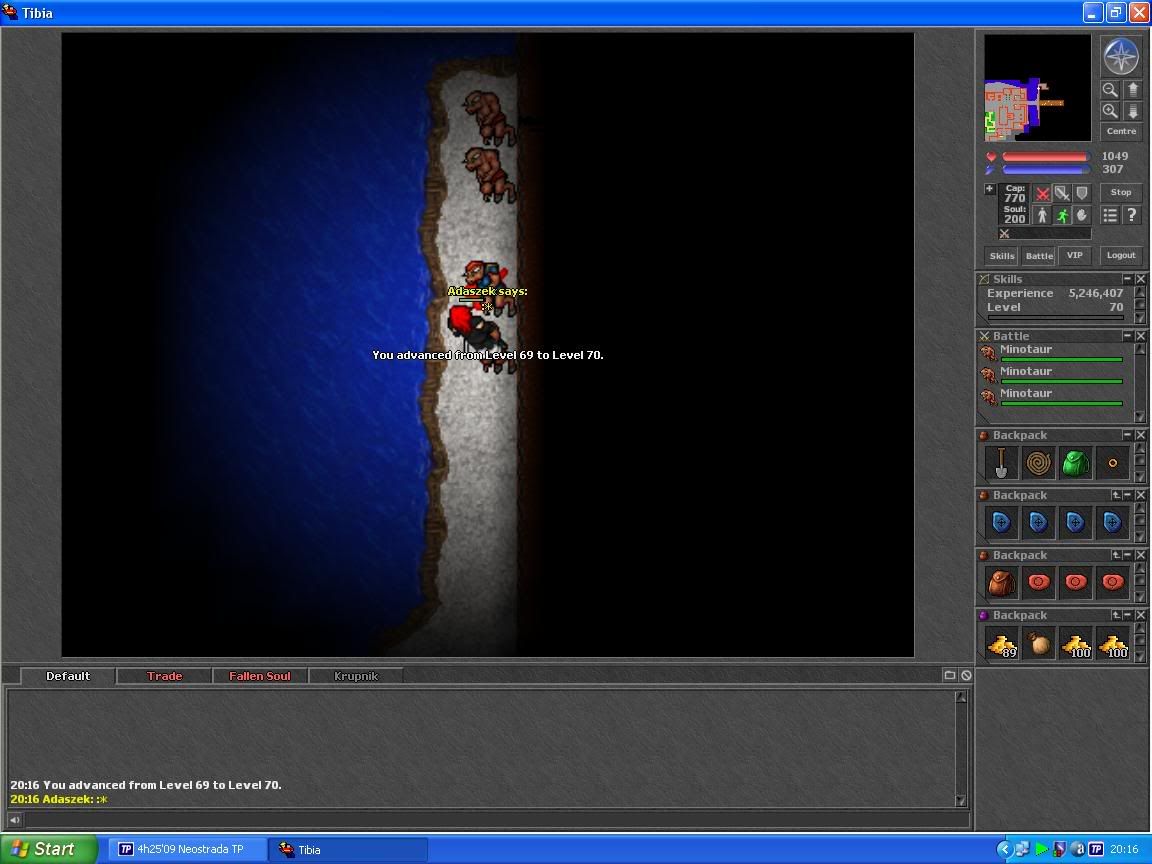Click the level progress bar in Skills

tap(1056, 318)
